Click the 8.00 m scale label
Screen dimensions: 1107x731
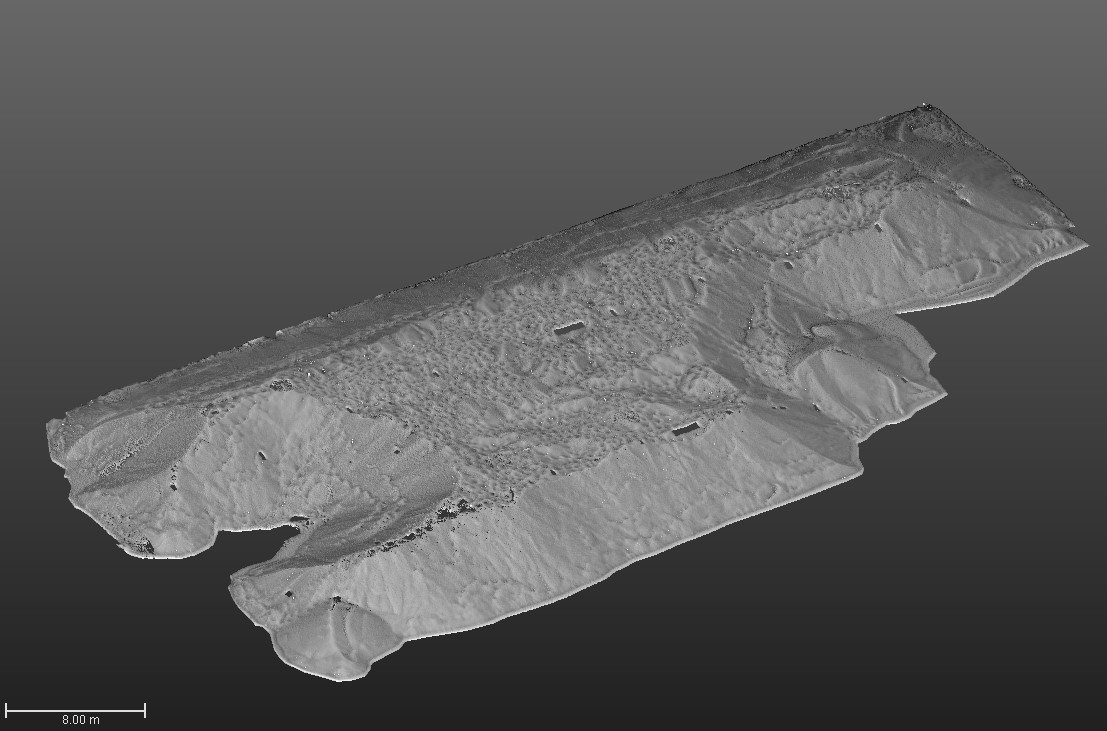click(80, 720)
